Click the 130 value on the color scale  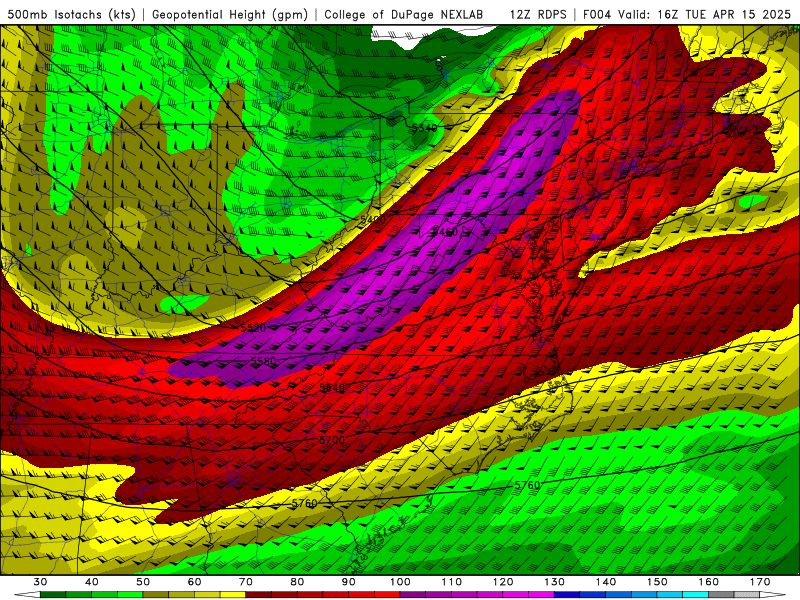pos(555,582)
